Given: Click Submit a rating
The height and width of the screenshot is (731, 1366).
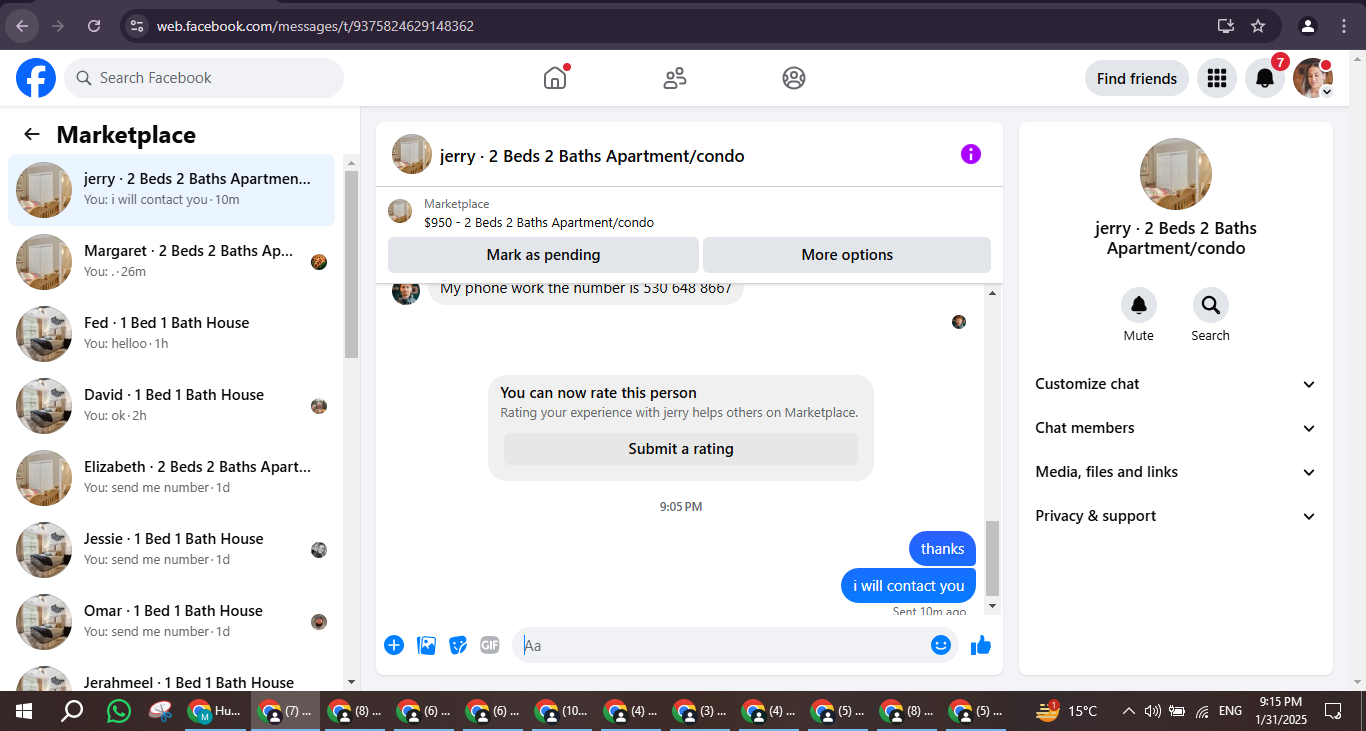Looking at the screenshot, I should tap(681, 449).
